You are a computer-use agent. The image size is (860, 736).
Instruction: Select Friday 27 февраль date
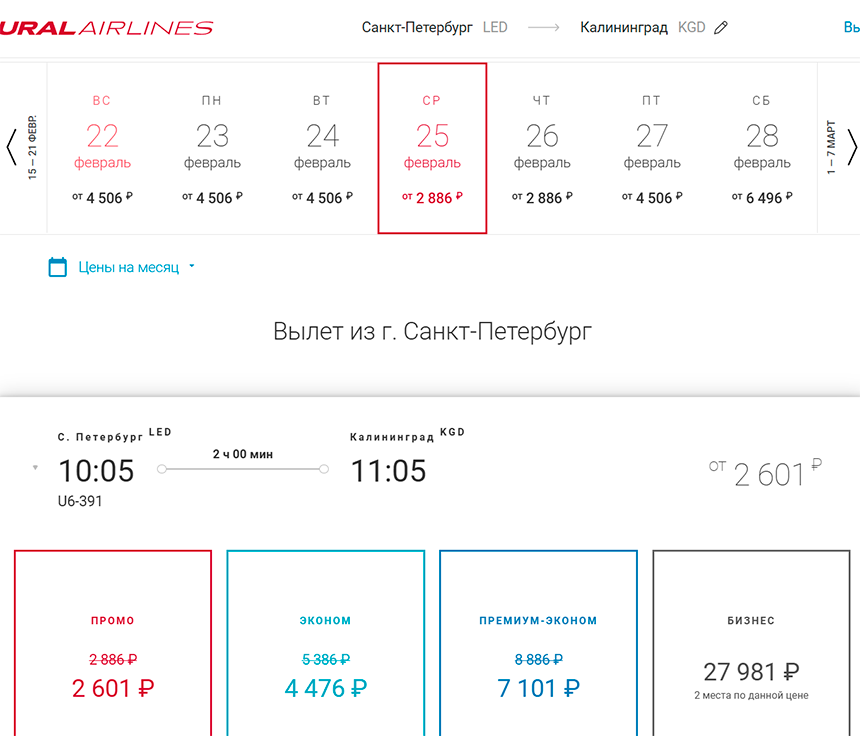pos(652,148)
